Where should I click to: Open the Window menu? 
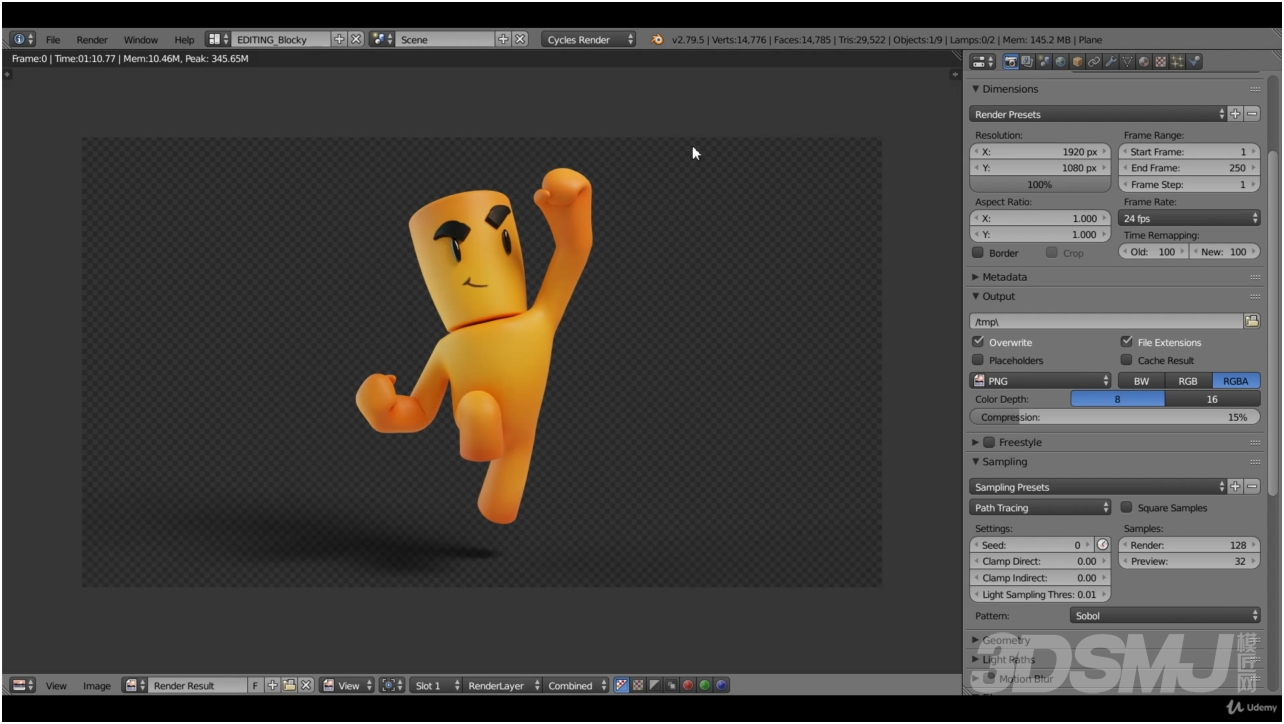(141, 40)
